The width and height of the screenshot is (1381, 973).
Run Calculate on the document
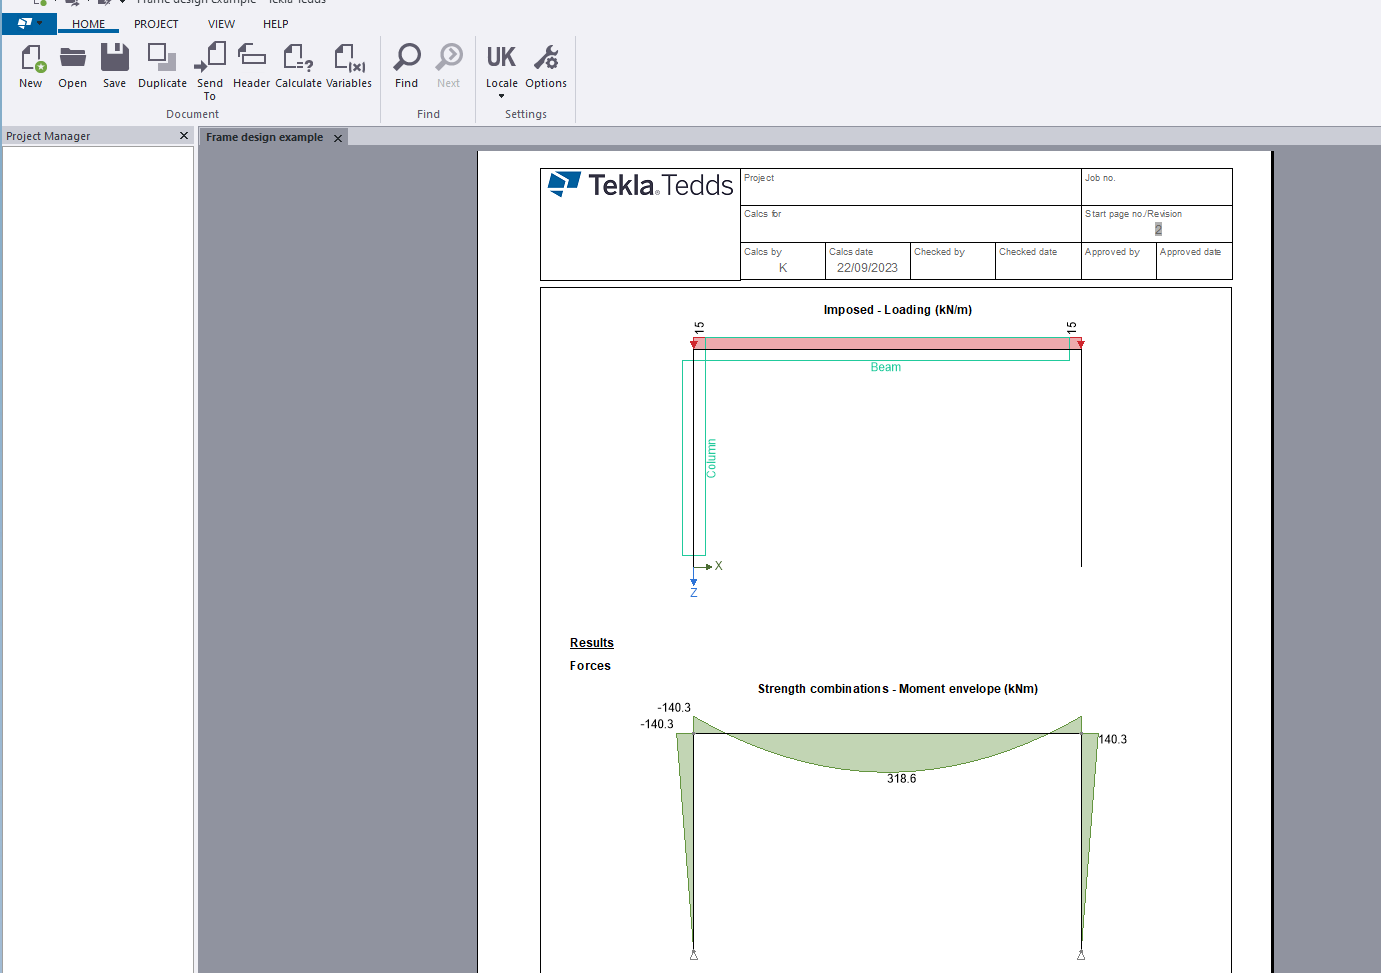coord(298,66)
